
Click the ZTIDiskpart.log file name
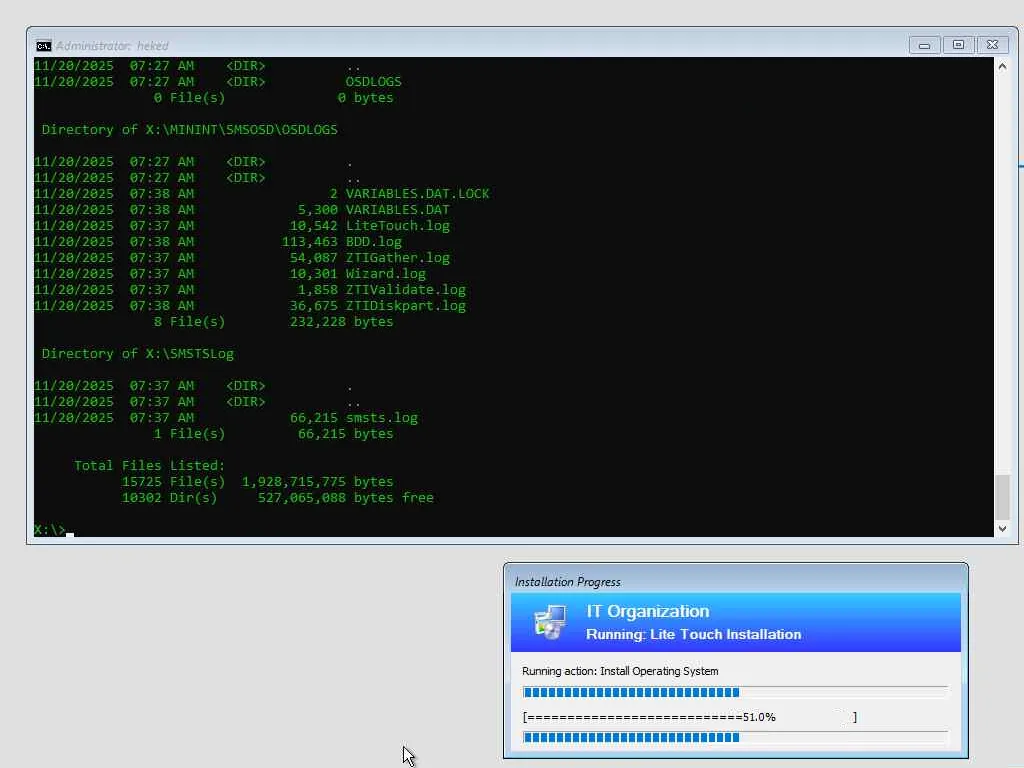pos(406,306)
